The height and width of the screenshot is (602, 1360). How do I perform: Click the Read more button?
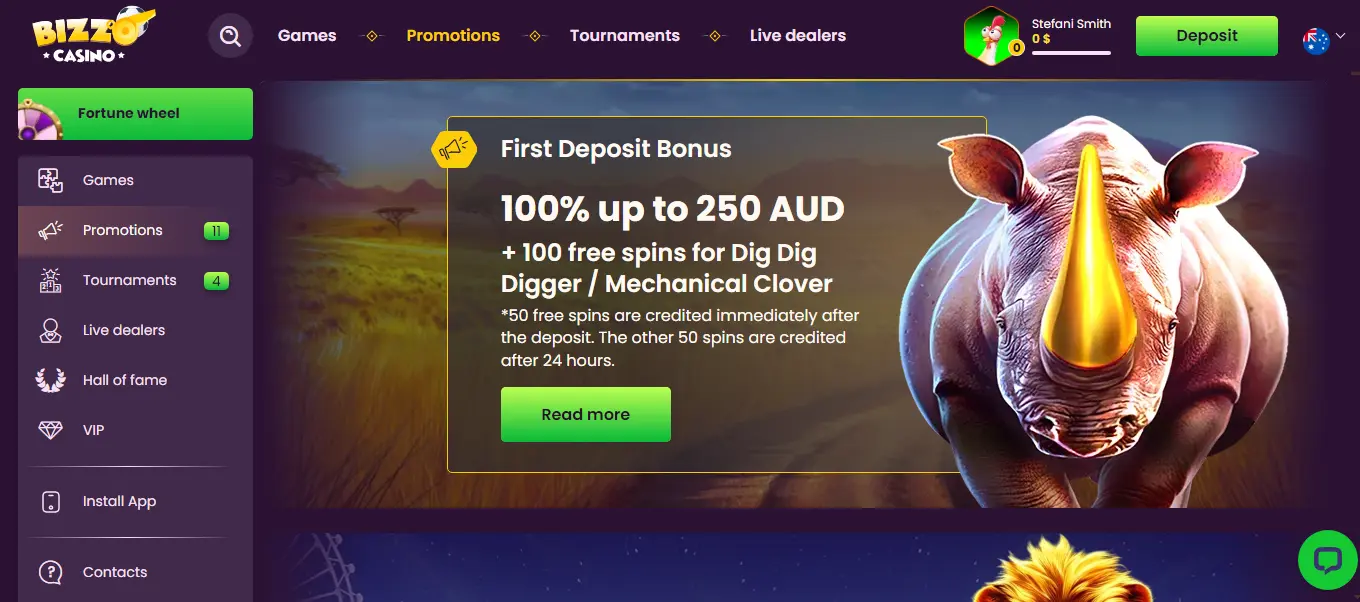click(586, 414)
